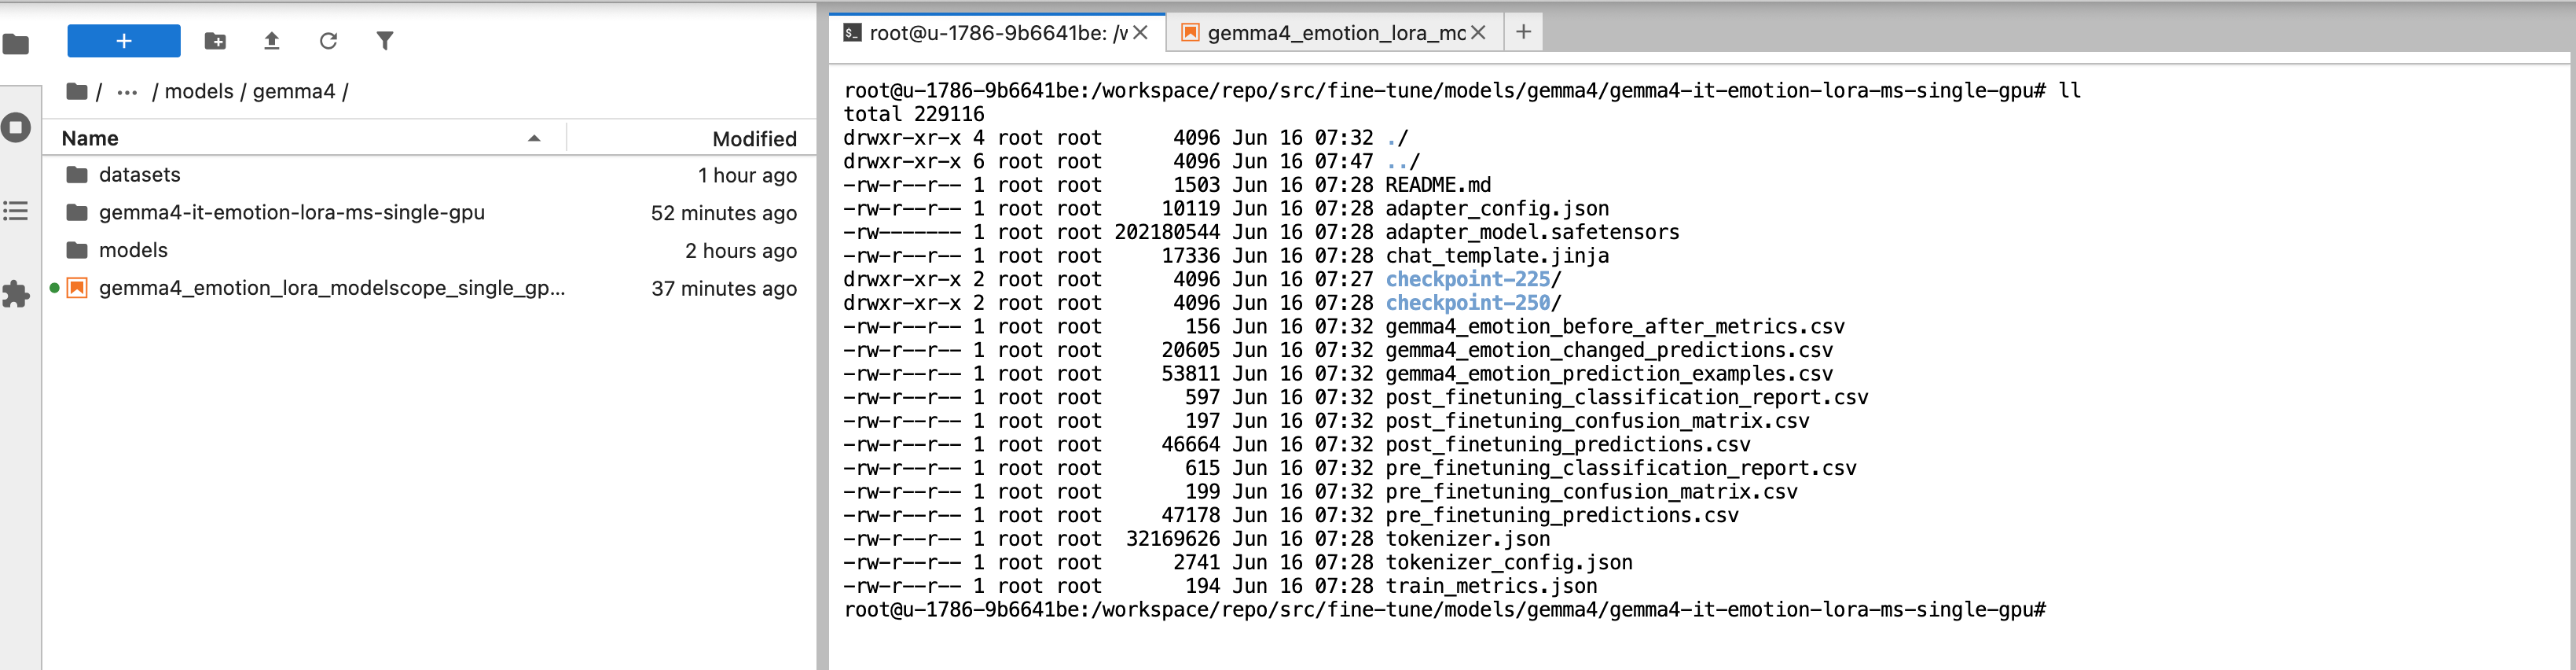Navigate to gemma4 breadcrumb

click(x=294, y=91)
